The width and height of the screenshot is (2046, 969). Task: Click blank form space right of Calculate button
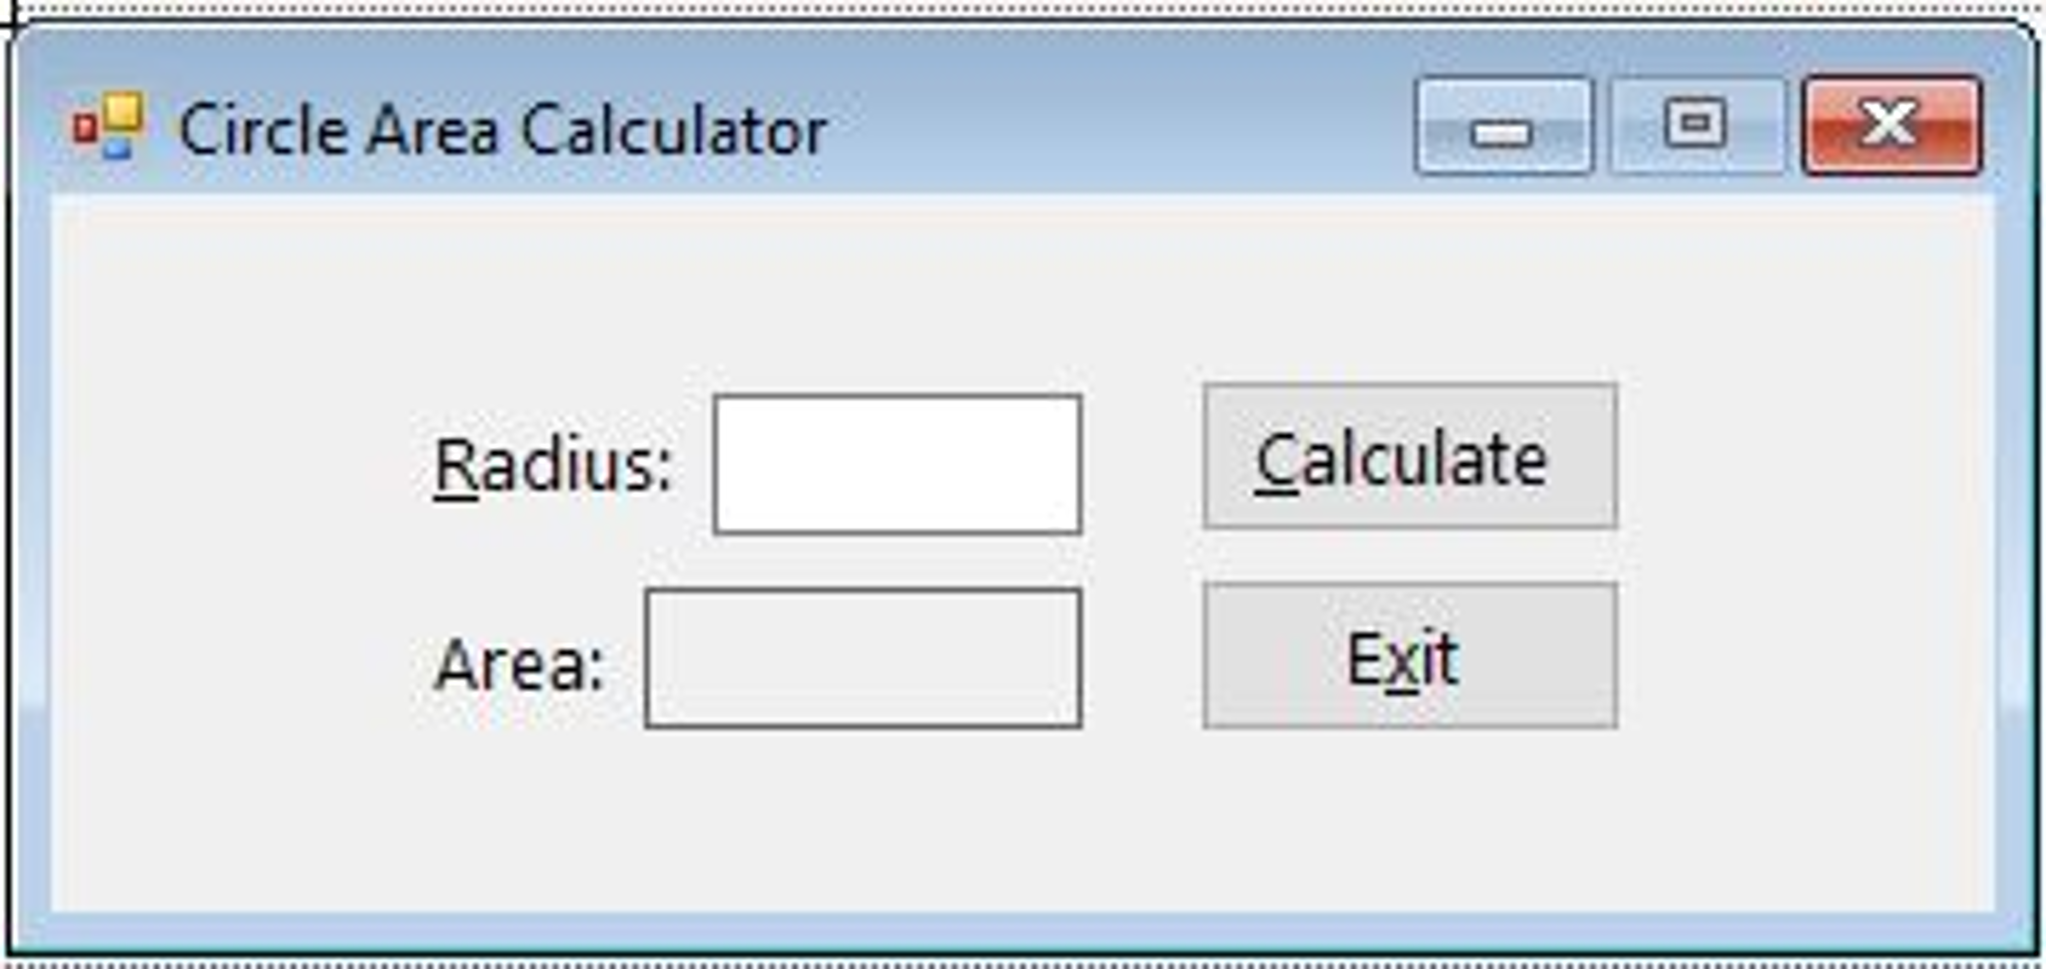(x=1800, y=457)
